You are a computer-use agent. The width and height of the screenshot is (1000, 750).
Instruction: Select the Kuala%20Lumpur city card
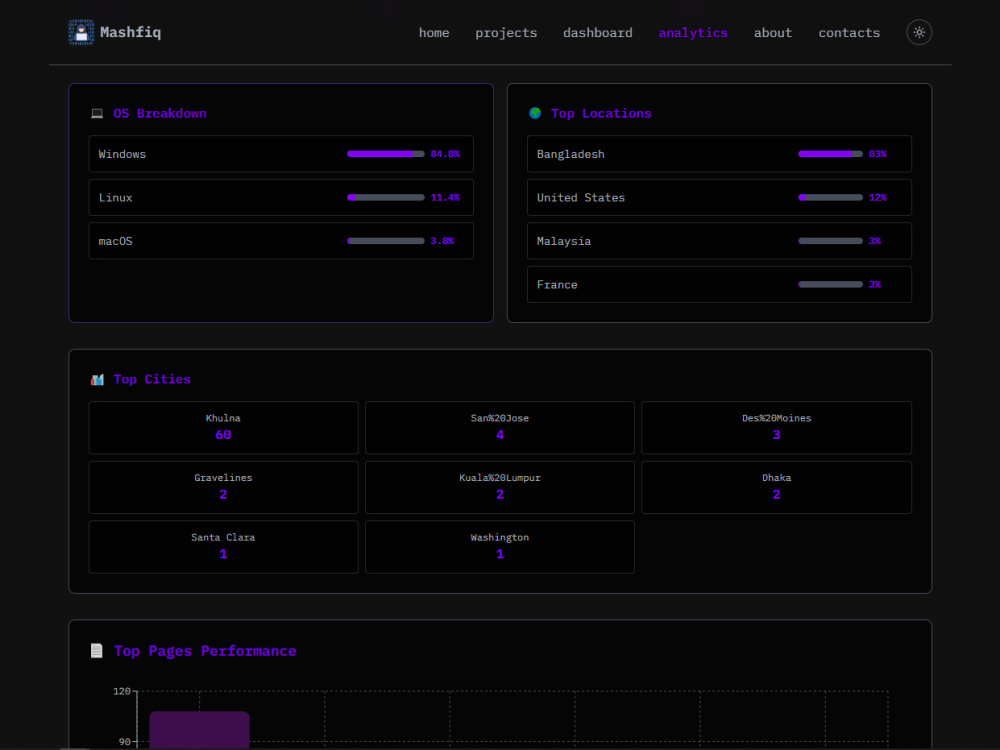click(499, 487)
